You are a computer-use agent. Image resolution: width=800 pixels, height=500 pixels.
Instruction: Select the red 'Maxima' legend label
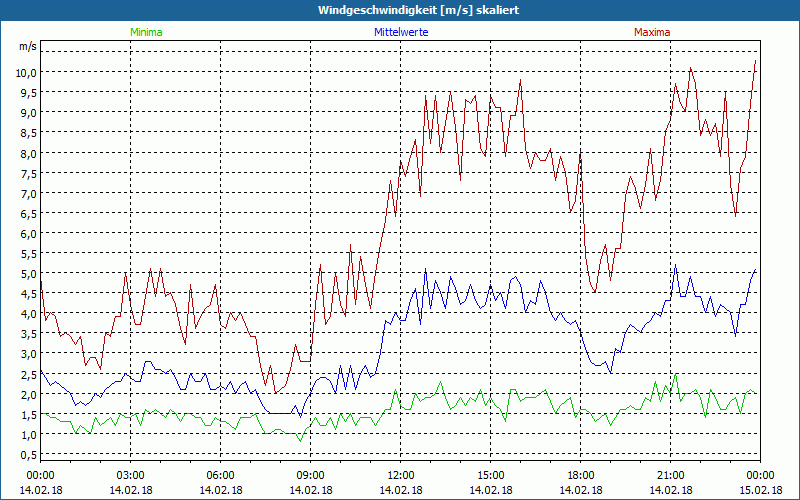pos(652,32)
